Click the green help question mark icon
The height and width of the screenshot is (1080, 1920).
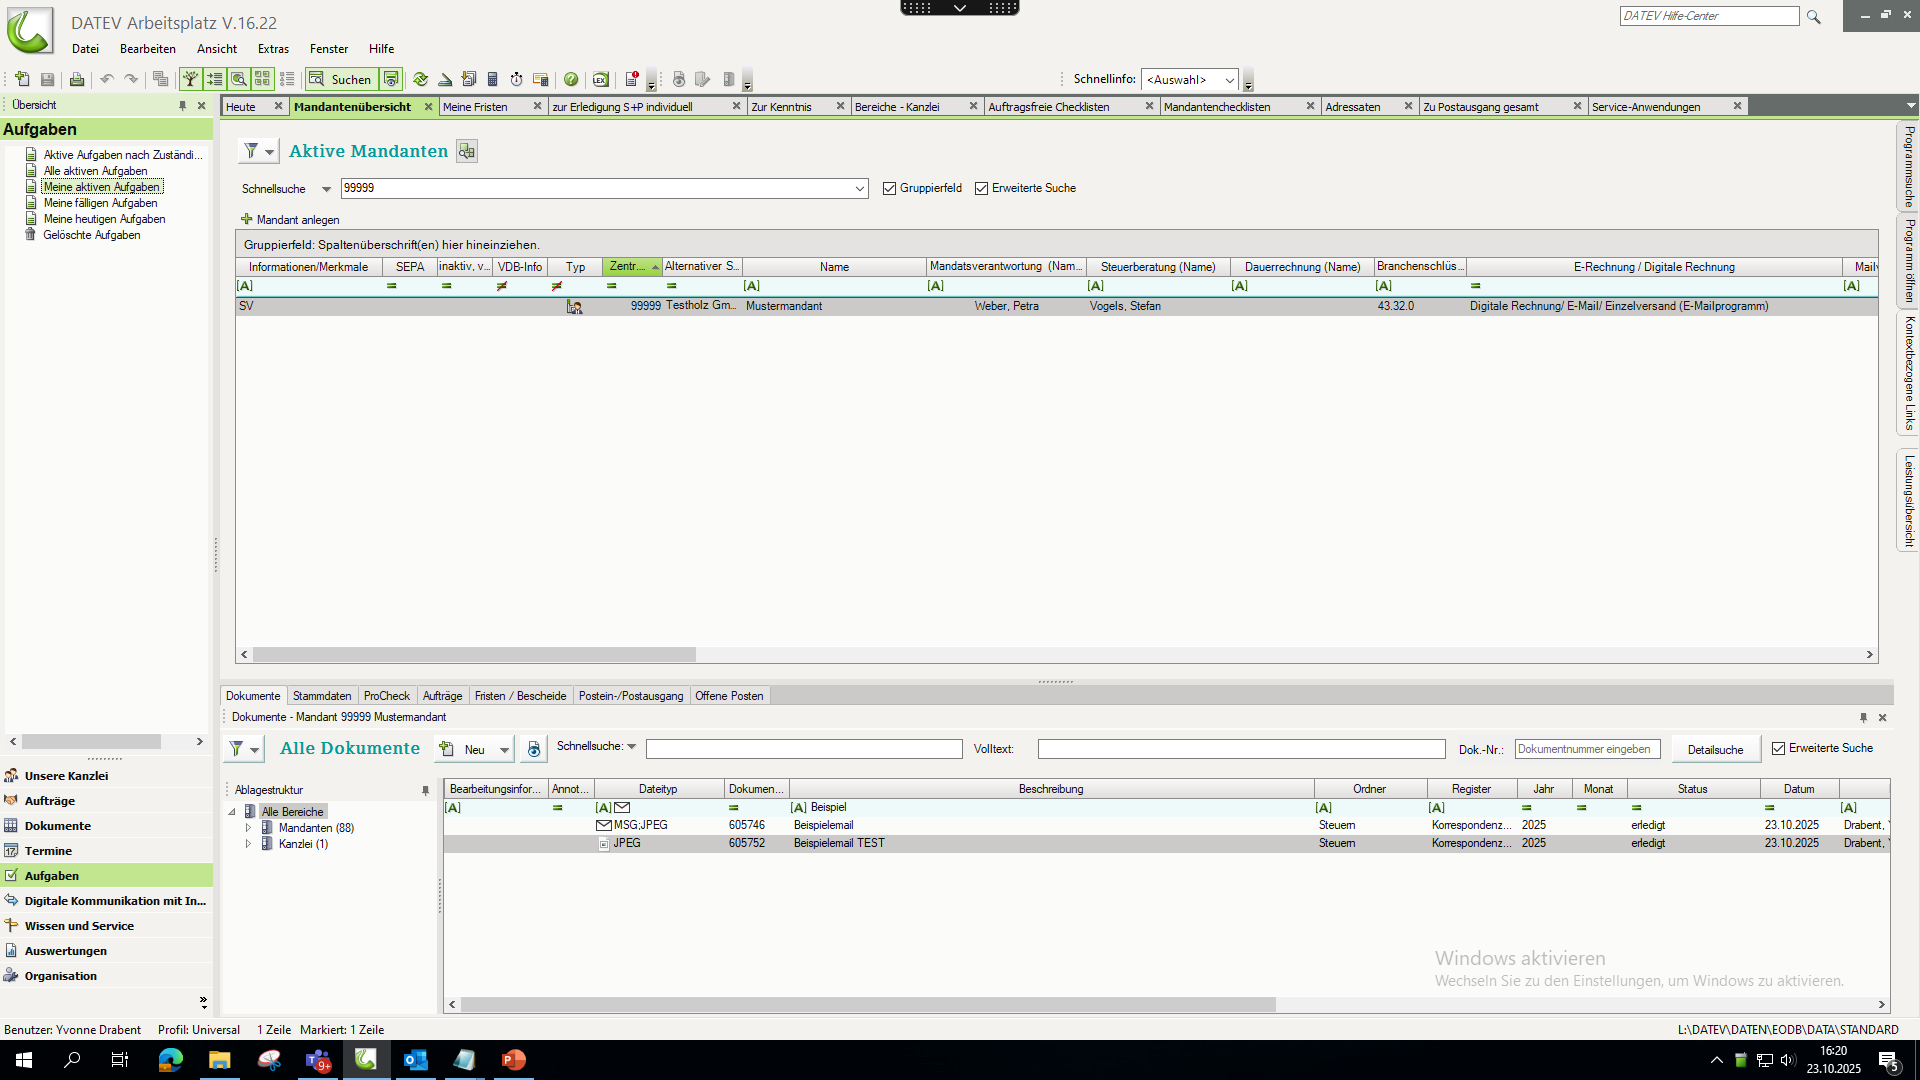(571, 79)
